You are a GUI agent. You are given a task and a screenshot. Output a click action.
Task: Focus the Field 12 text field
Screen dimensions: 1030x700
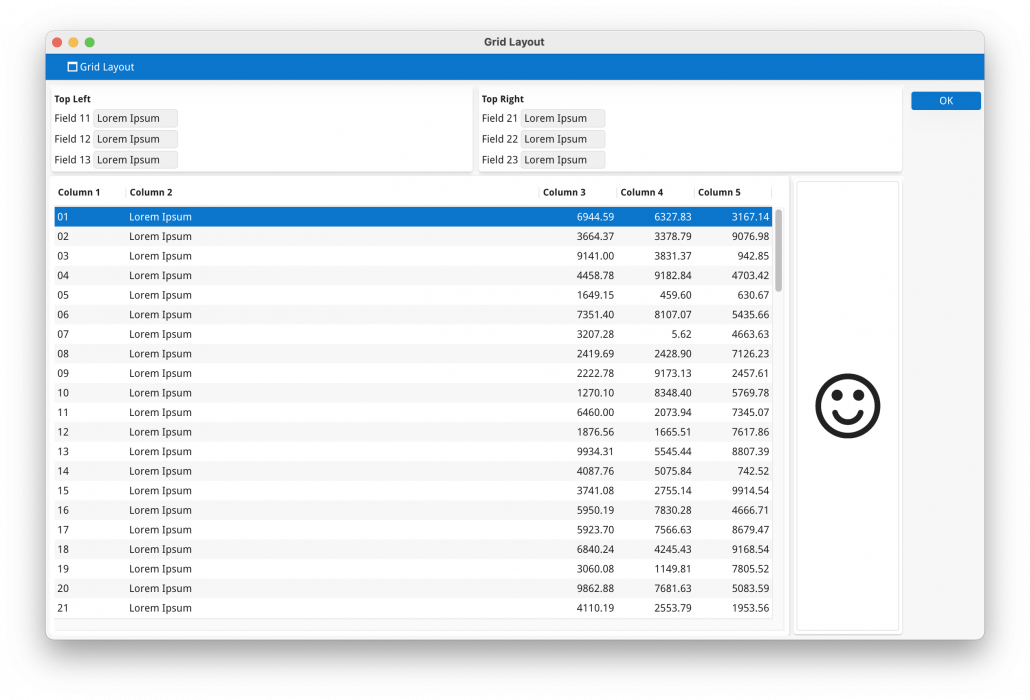click(x=135, y=139)
